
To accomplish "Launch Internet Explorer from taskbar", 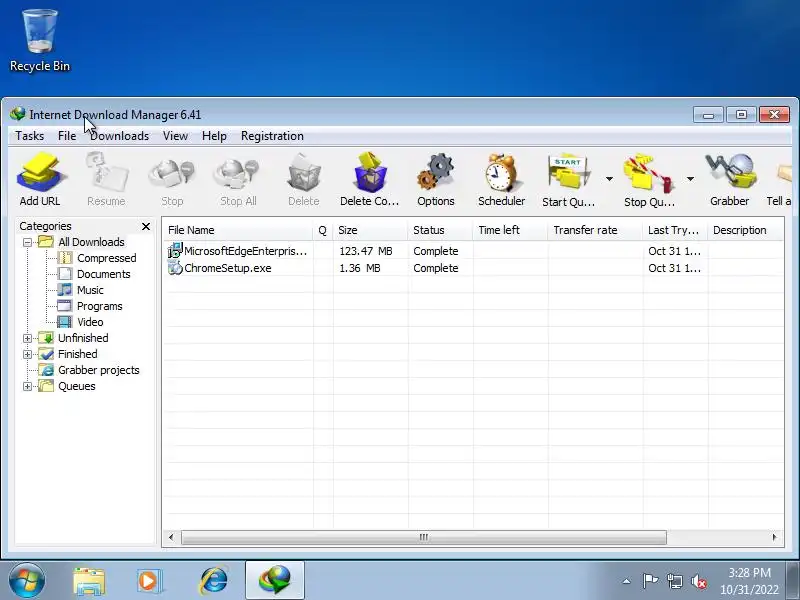I will tap(213, 581).
